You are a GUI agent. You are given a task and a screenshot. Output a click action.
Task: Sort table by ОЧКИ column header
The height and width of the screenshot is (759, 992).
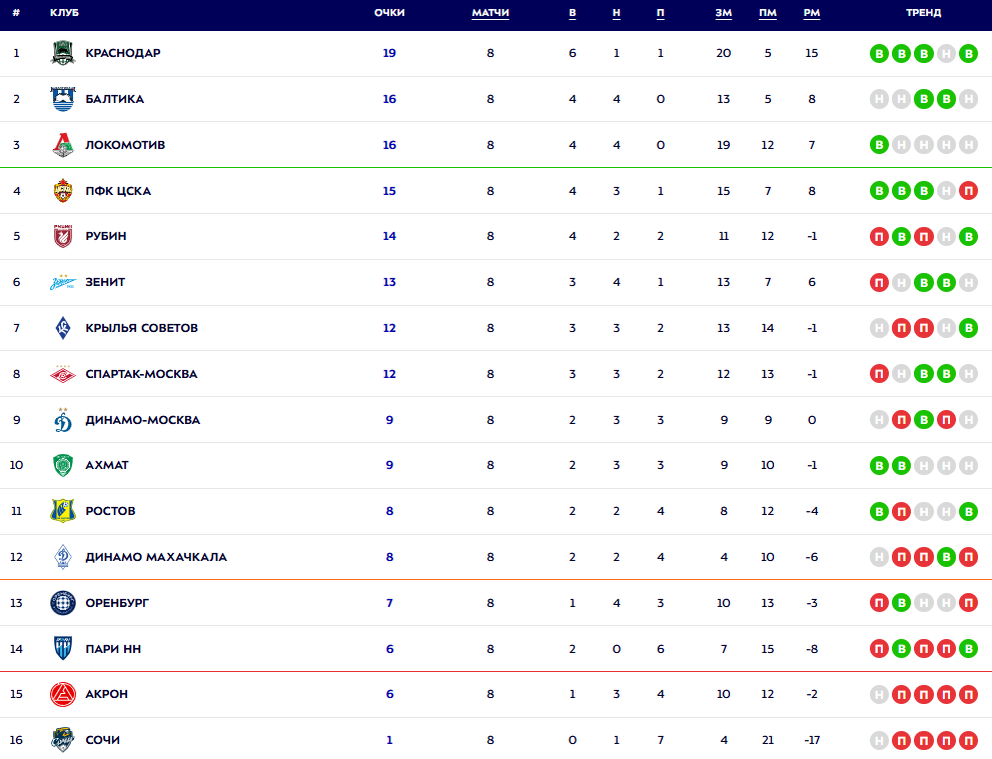click(389, 13)
